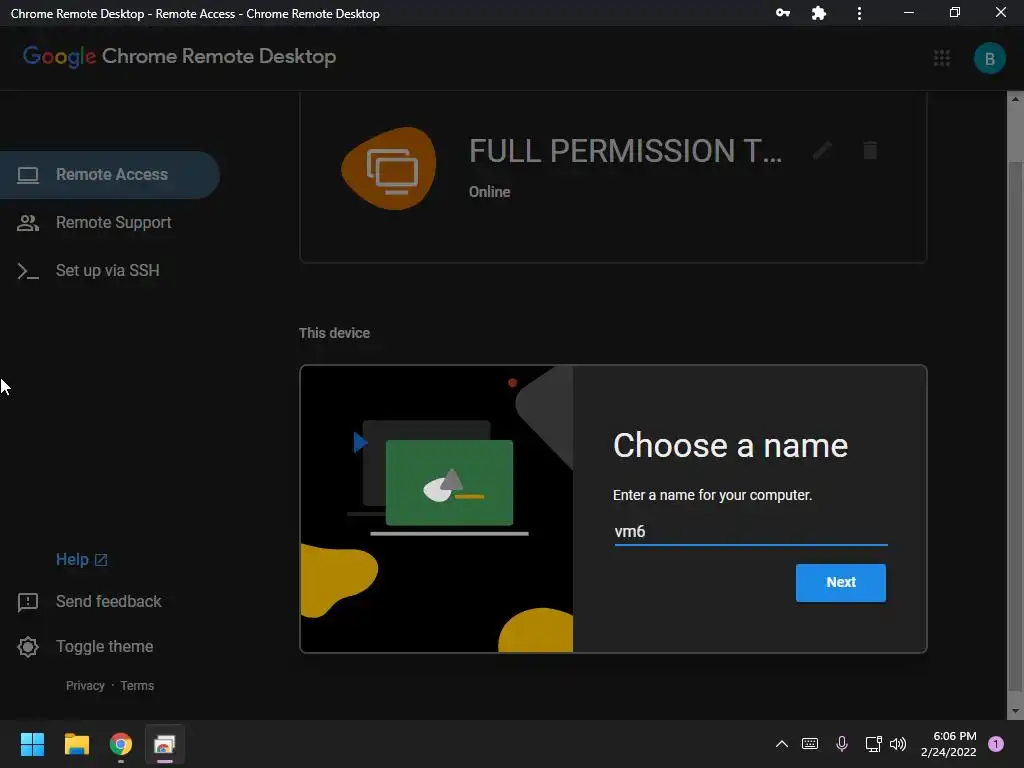This screenshot has width=1024, height=768.
Task: Click the Toggle theme brightness icon
Action: point(27,647)
